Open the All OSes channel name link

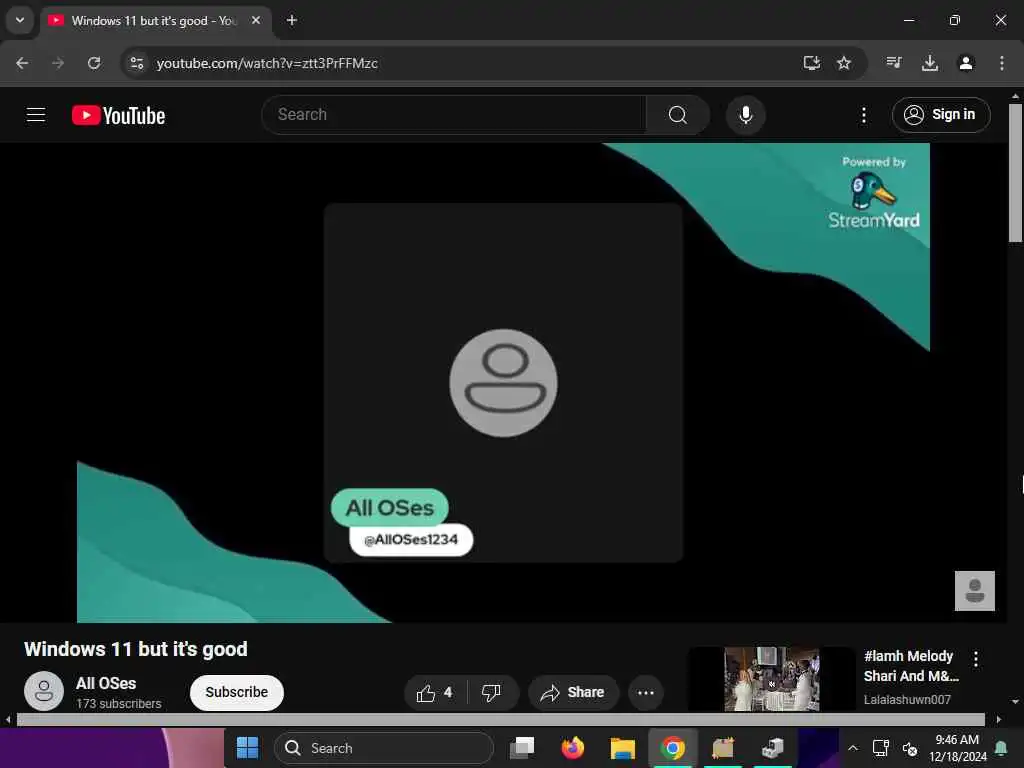click(106, 684)
